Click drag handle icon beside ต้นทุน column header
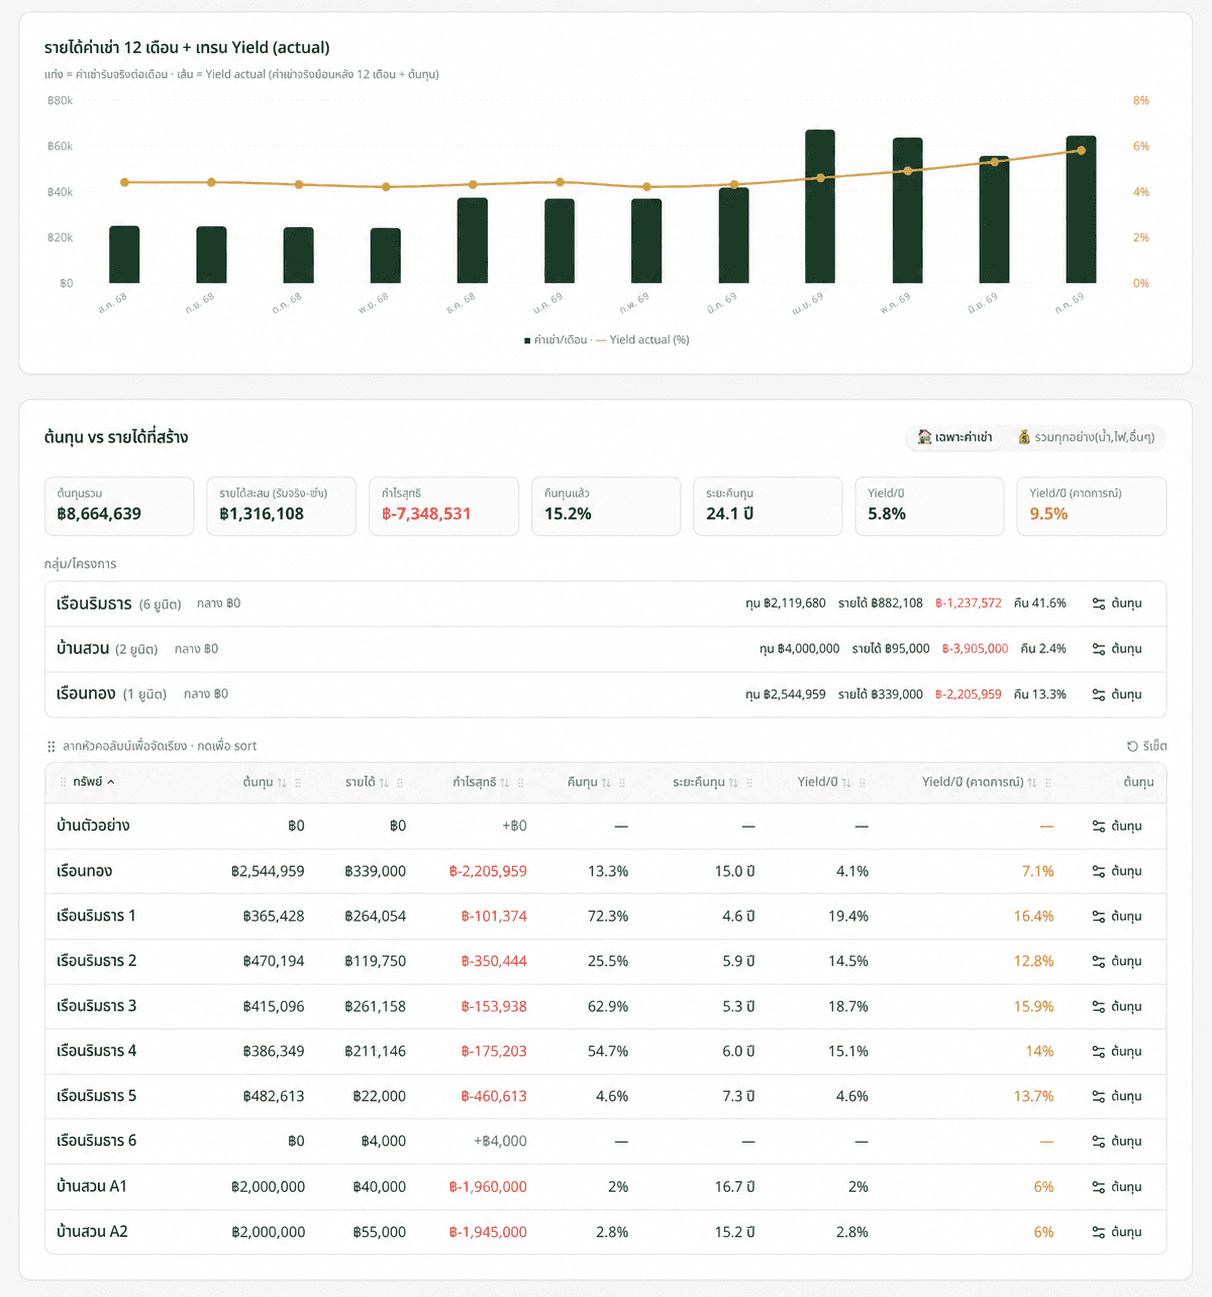The image size is (1212, 1297). coord(298,782)
